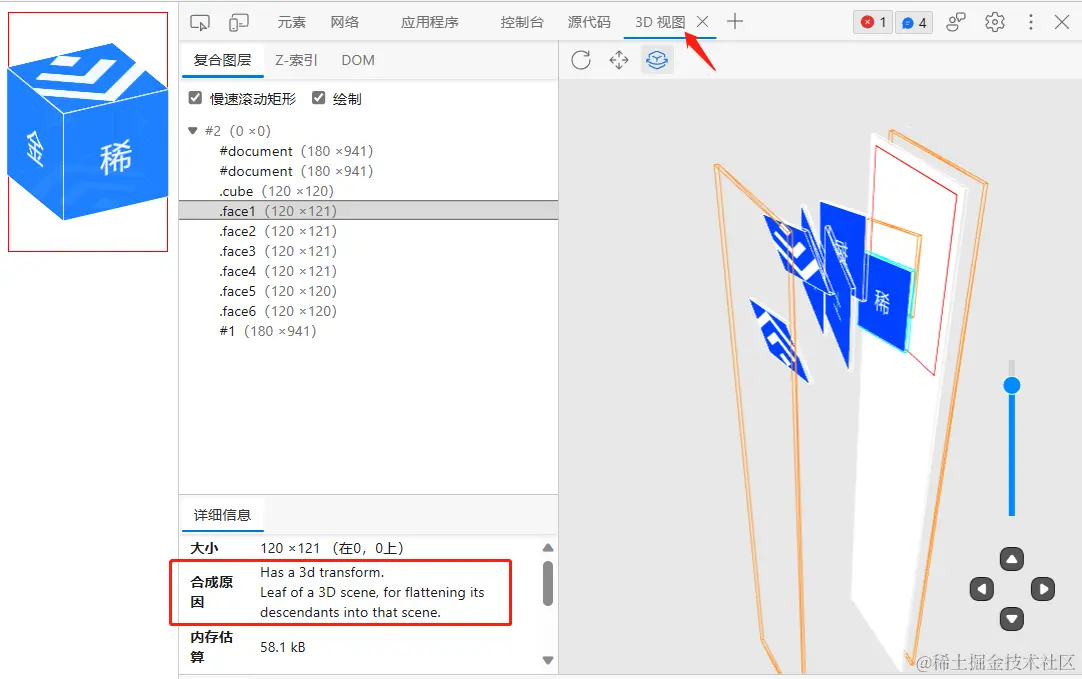Reset the 3D view with refresh icon

[581, 60]
